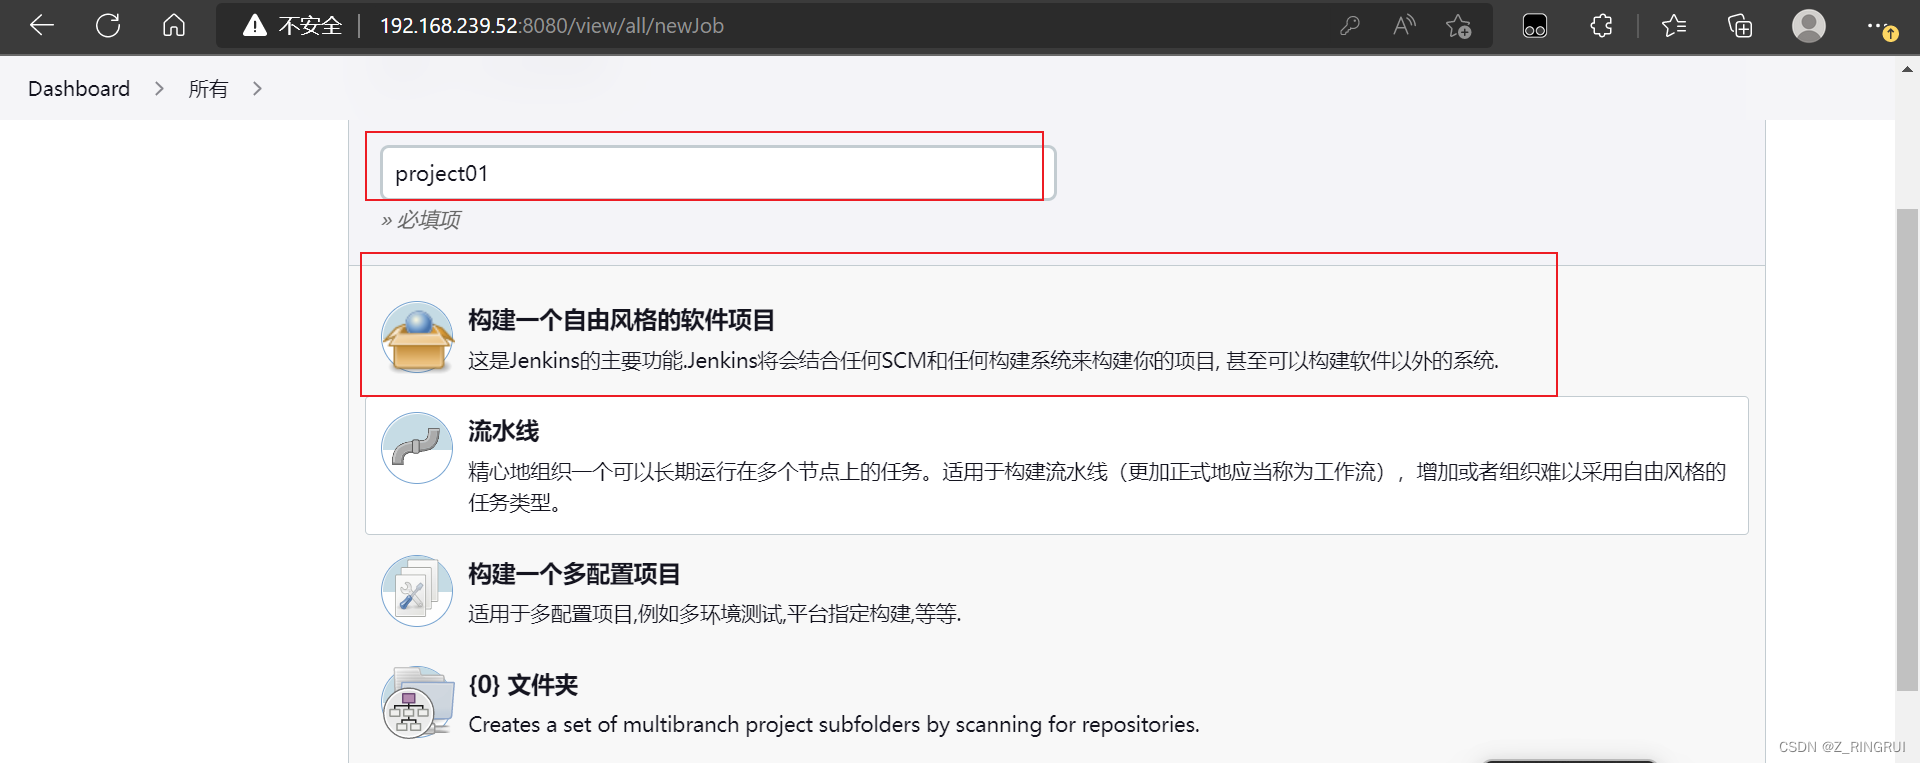The height and width of the screenshot is (763, 1920).
Task: Open the extensions puzzle piece icon
Action: 1601,26
